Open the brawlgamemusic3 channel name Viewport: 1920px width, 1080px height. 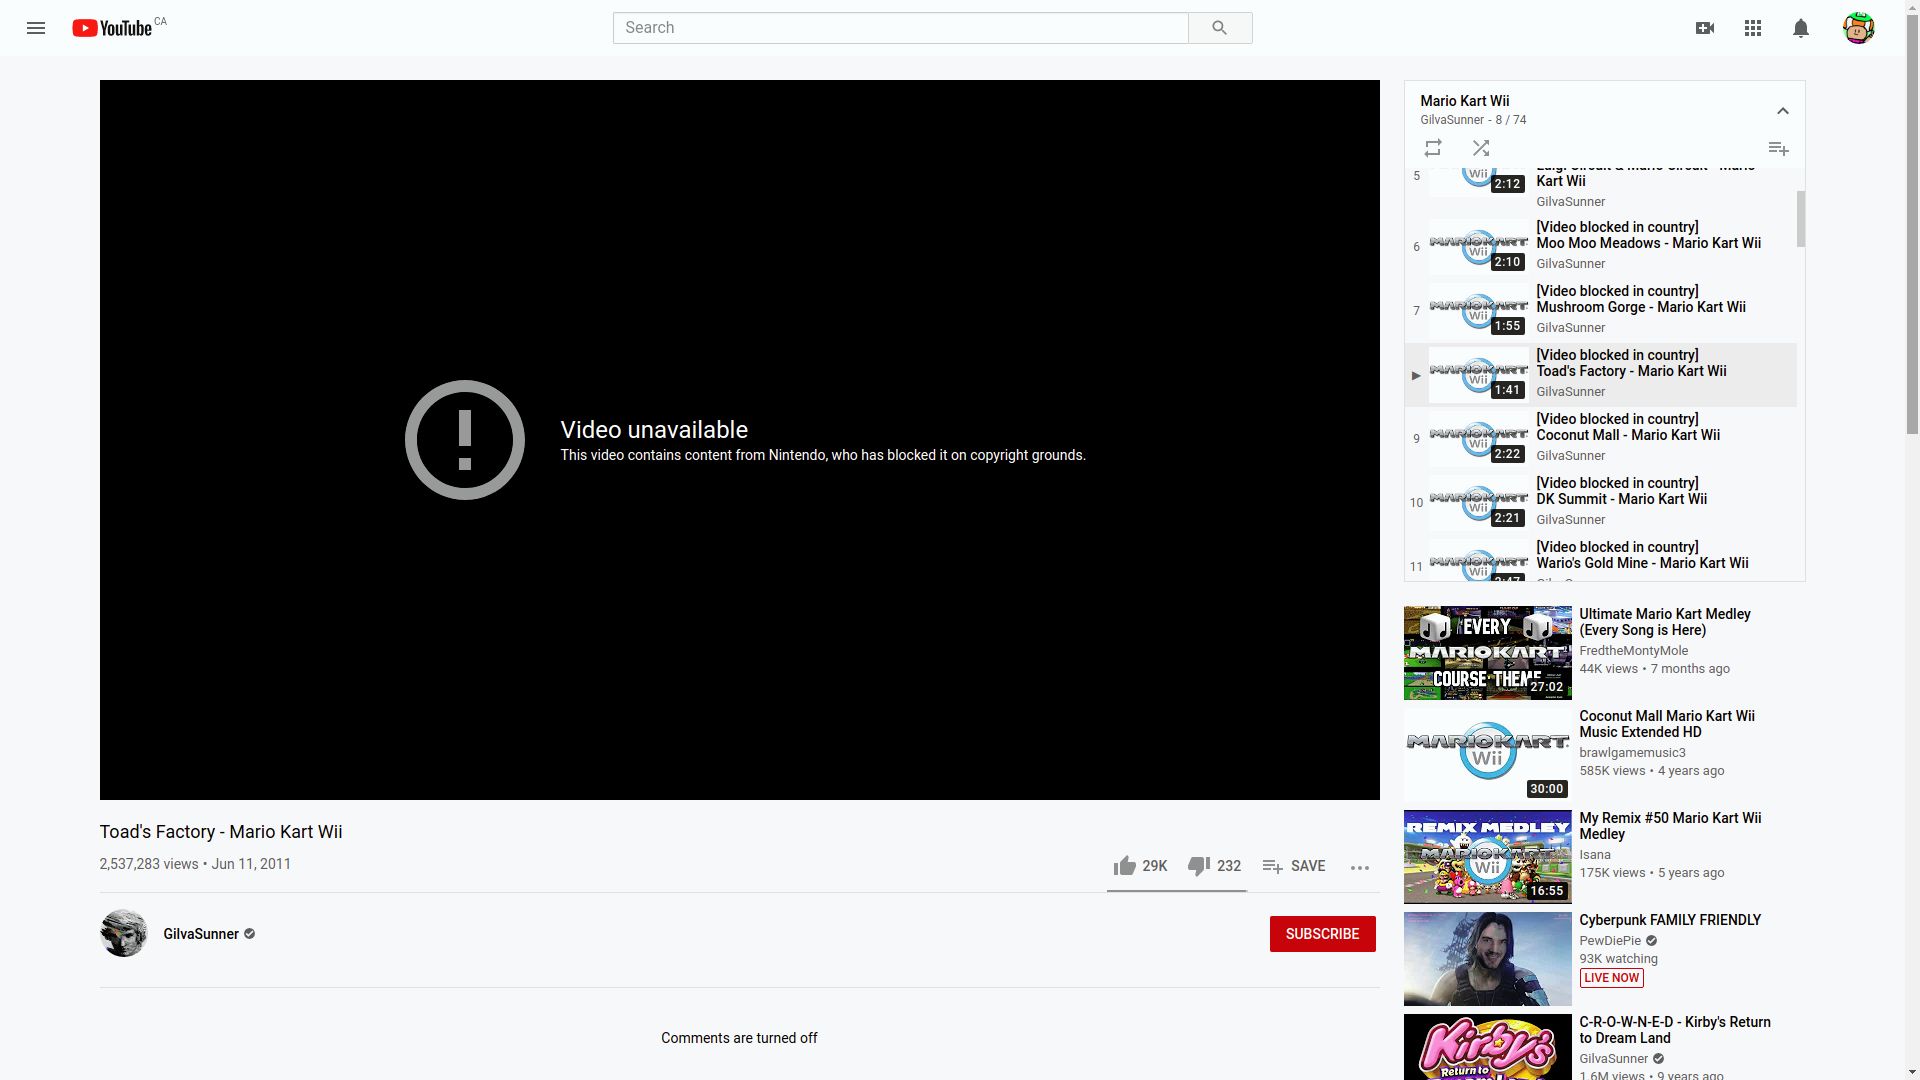(x=1632, y=753)
